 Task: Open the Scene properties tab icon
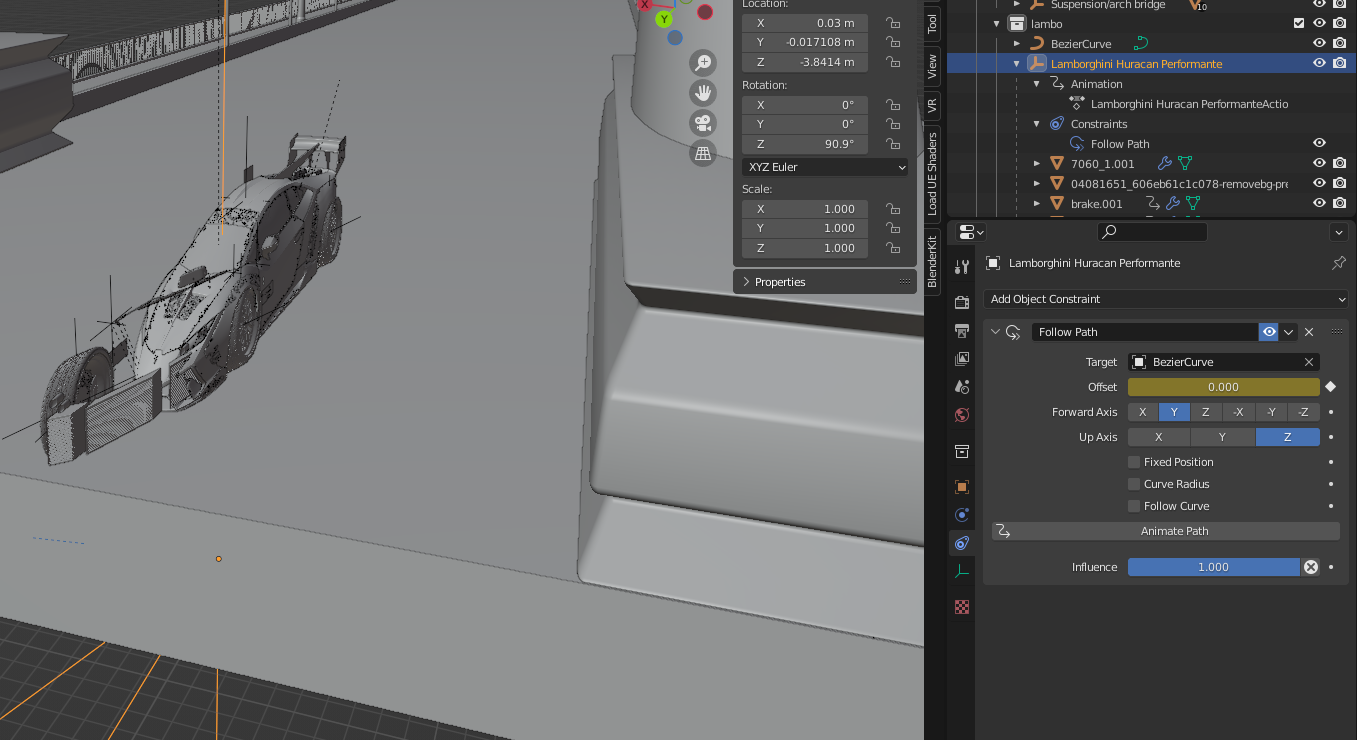click(x=962, y=387)
